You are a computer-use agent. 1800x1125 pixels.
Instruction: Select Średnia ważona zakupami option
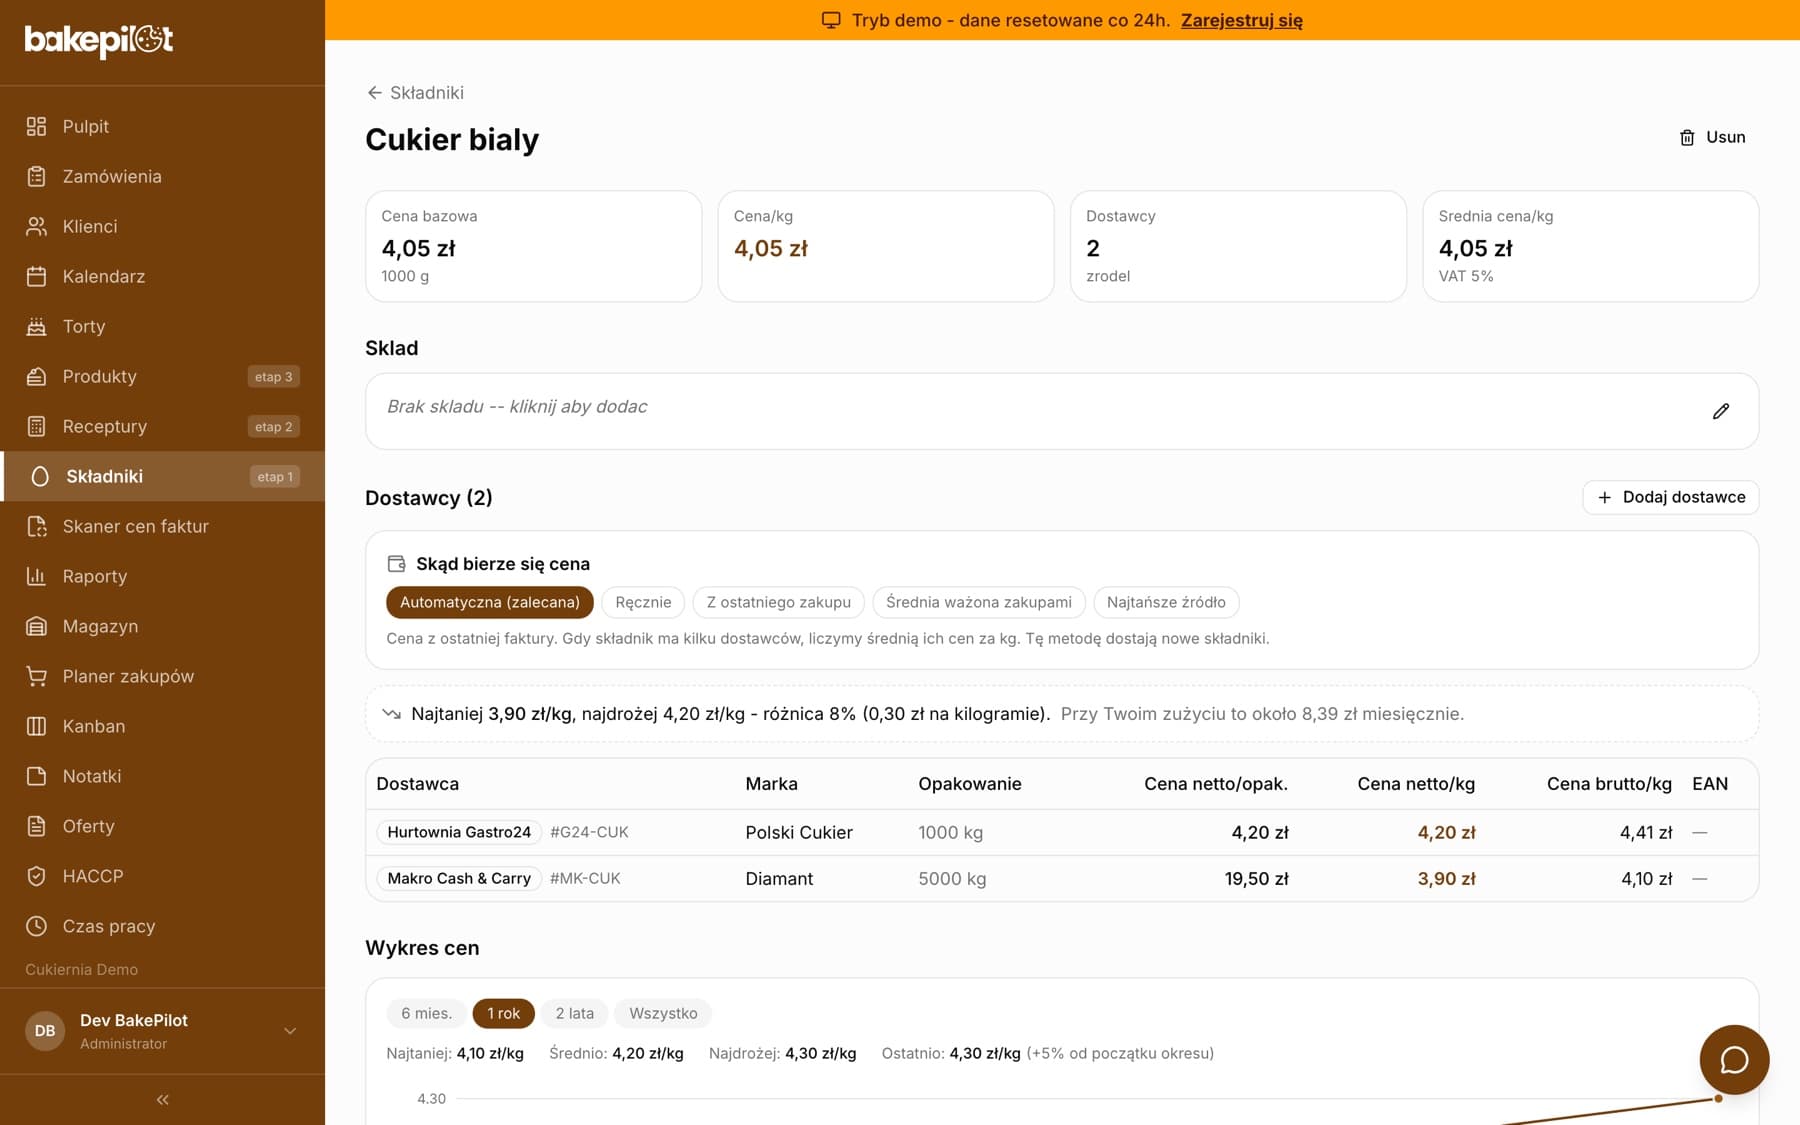pyautogui.click(x=979, y=602)
